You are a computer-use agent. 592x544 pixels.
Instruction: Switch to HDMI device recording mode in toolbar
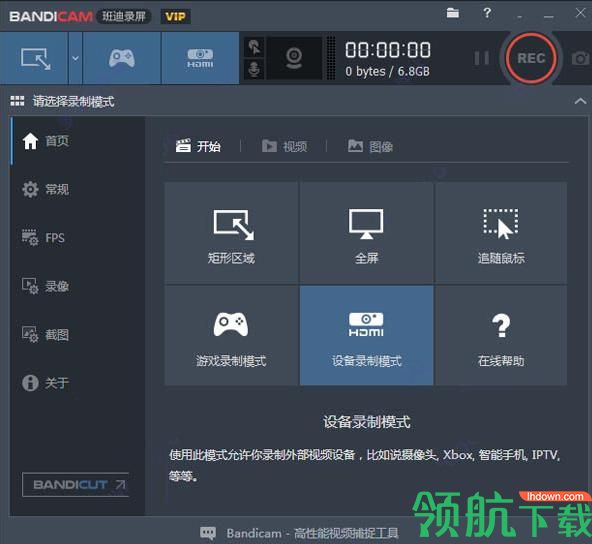pos(200,58)
